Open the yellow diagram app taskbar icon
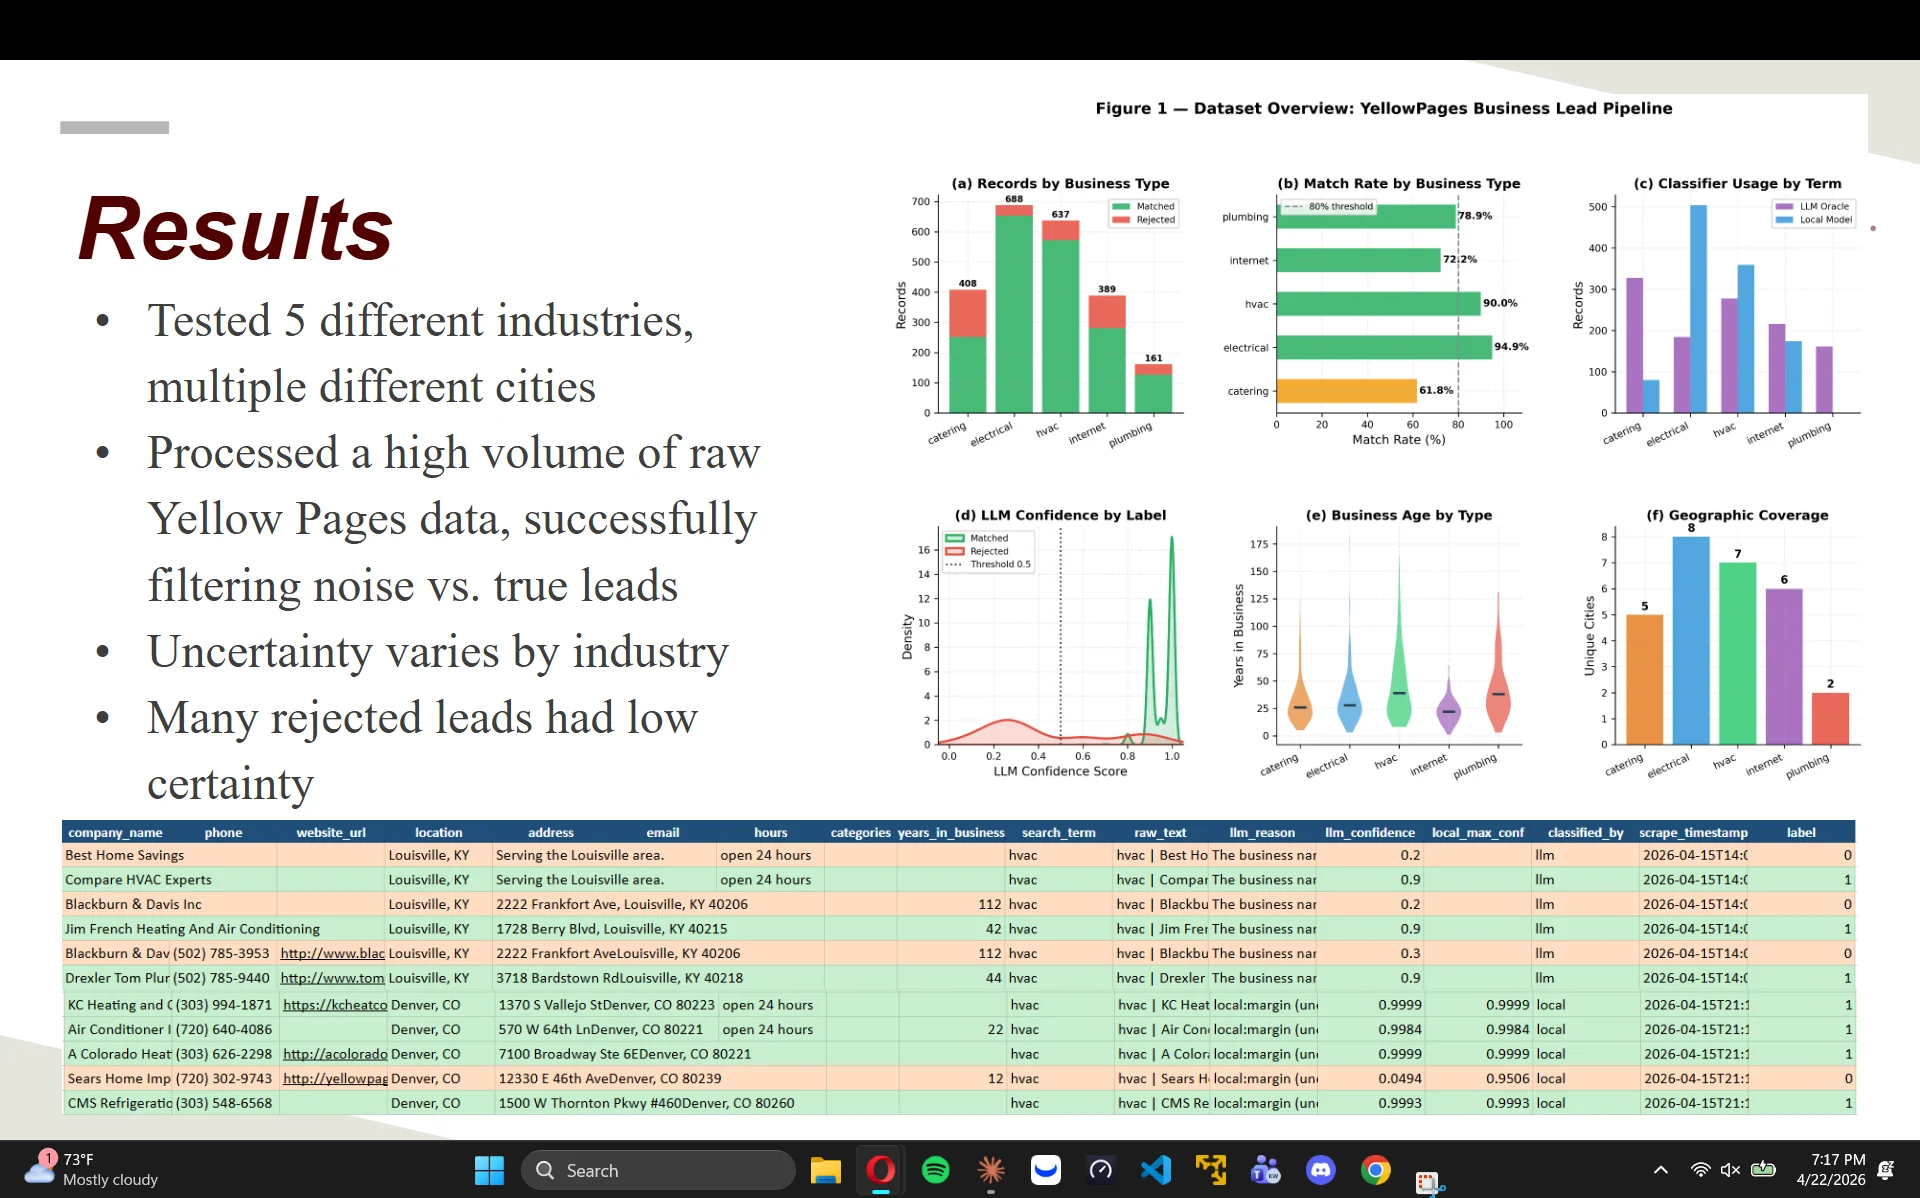 click(x=1211, y=1170)
